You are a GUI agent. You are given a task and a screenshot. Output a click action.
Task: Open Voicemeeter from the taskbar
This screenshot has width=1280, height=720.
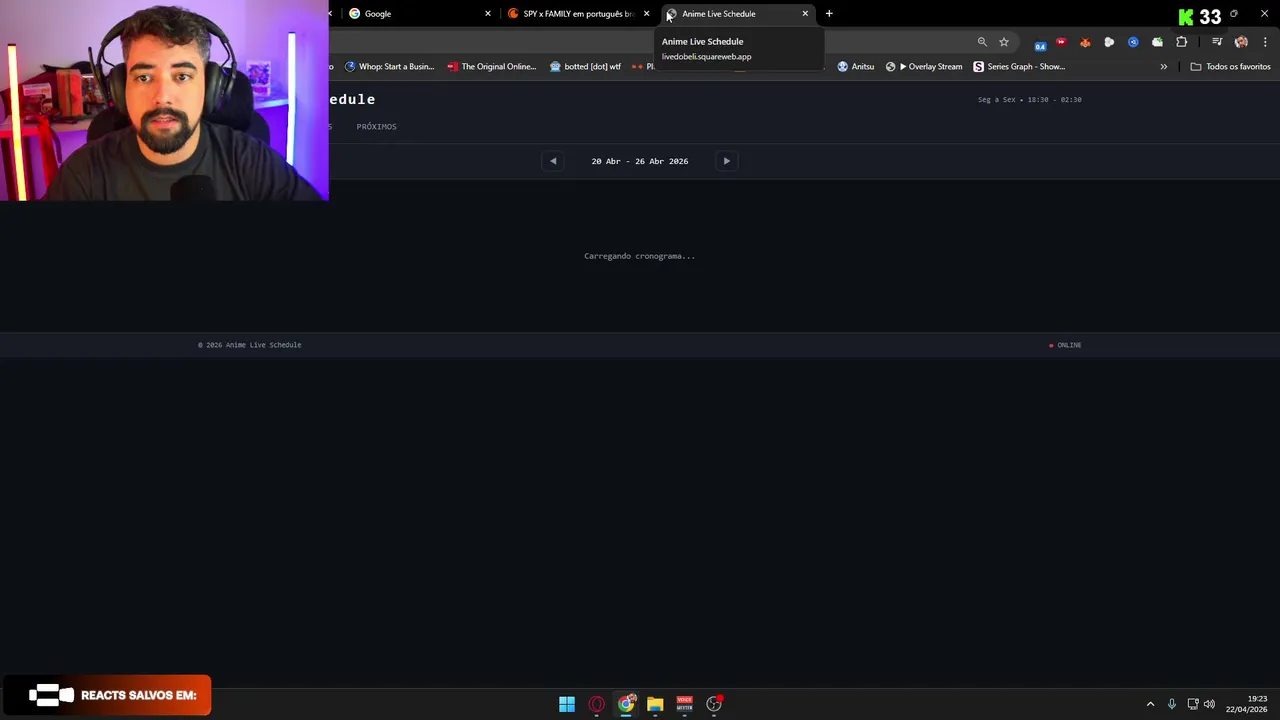(684, 704)
